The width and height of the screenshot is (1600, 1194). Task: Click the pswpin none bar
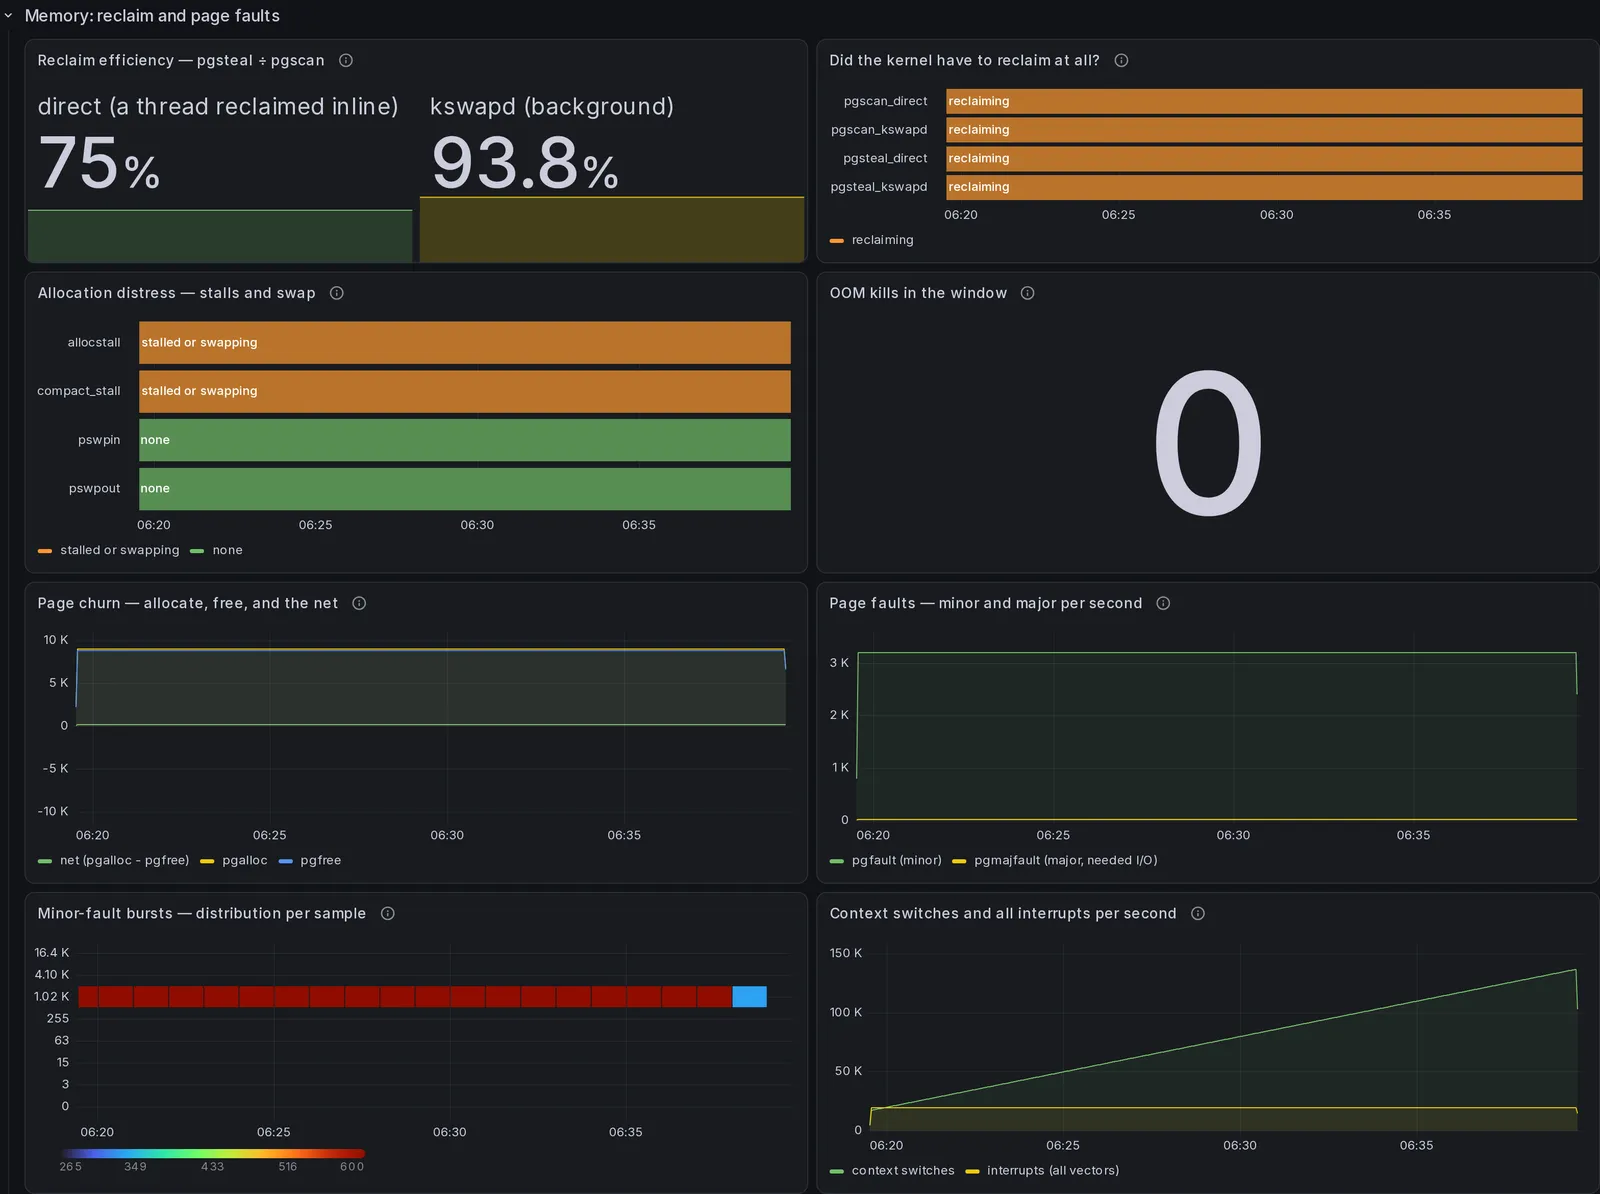click(x=465, y=440)
